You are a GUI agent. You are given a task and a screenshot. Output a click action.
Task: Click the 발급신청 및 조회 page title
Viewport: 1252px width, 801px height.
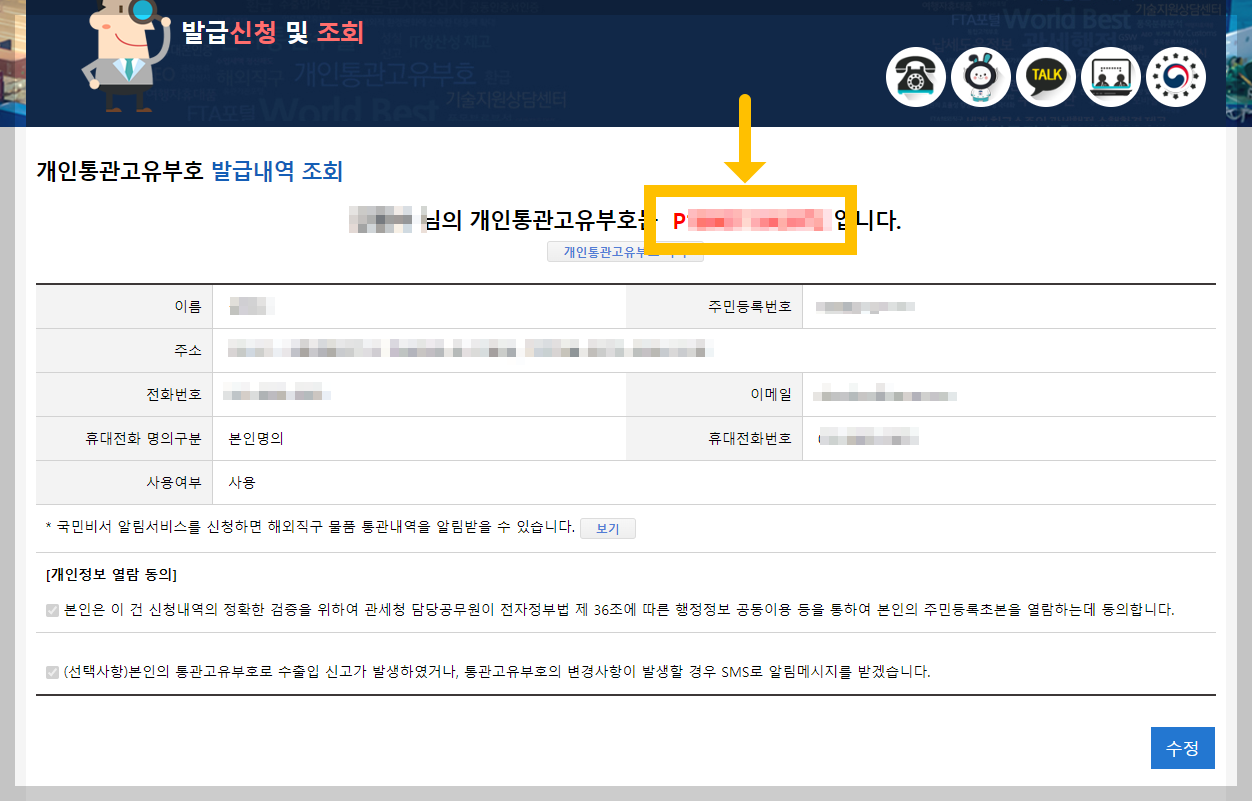click(x=273, y=33)
